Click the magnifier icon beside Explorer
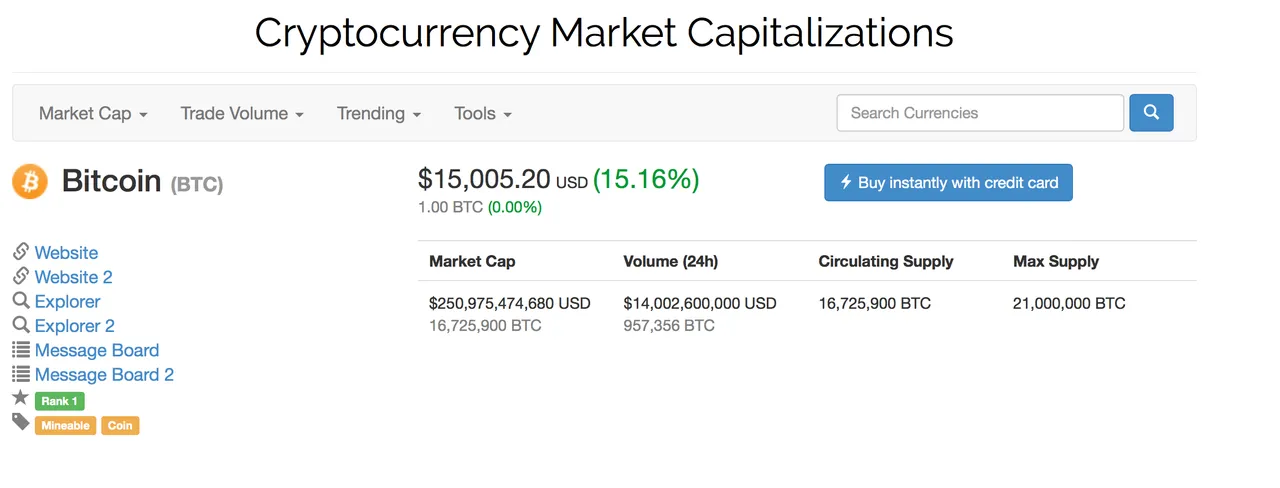 click(x=21, y=300)
